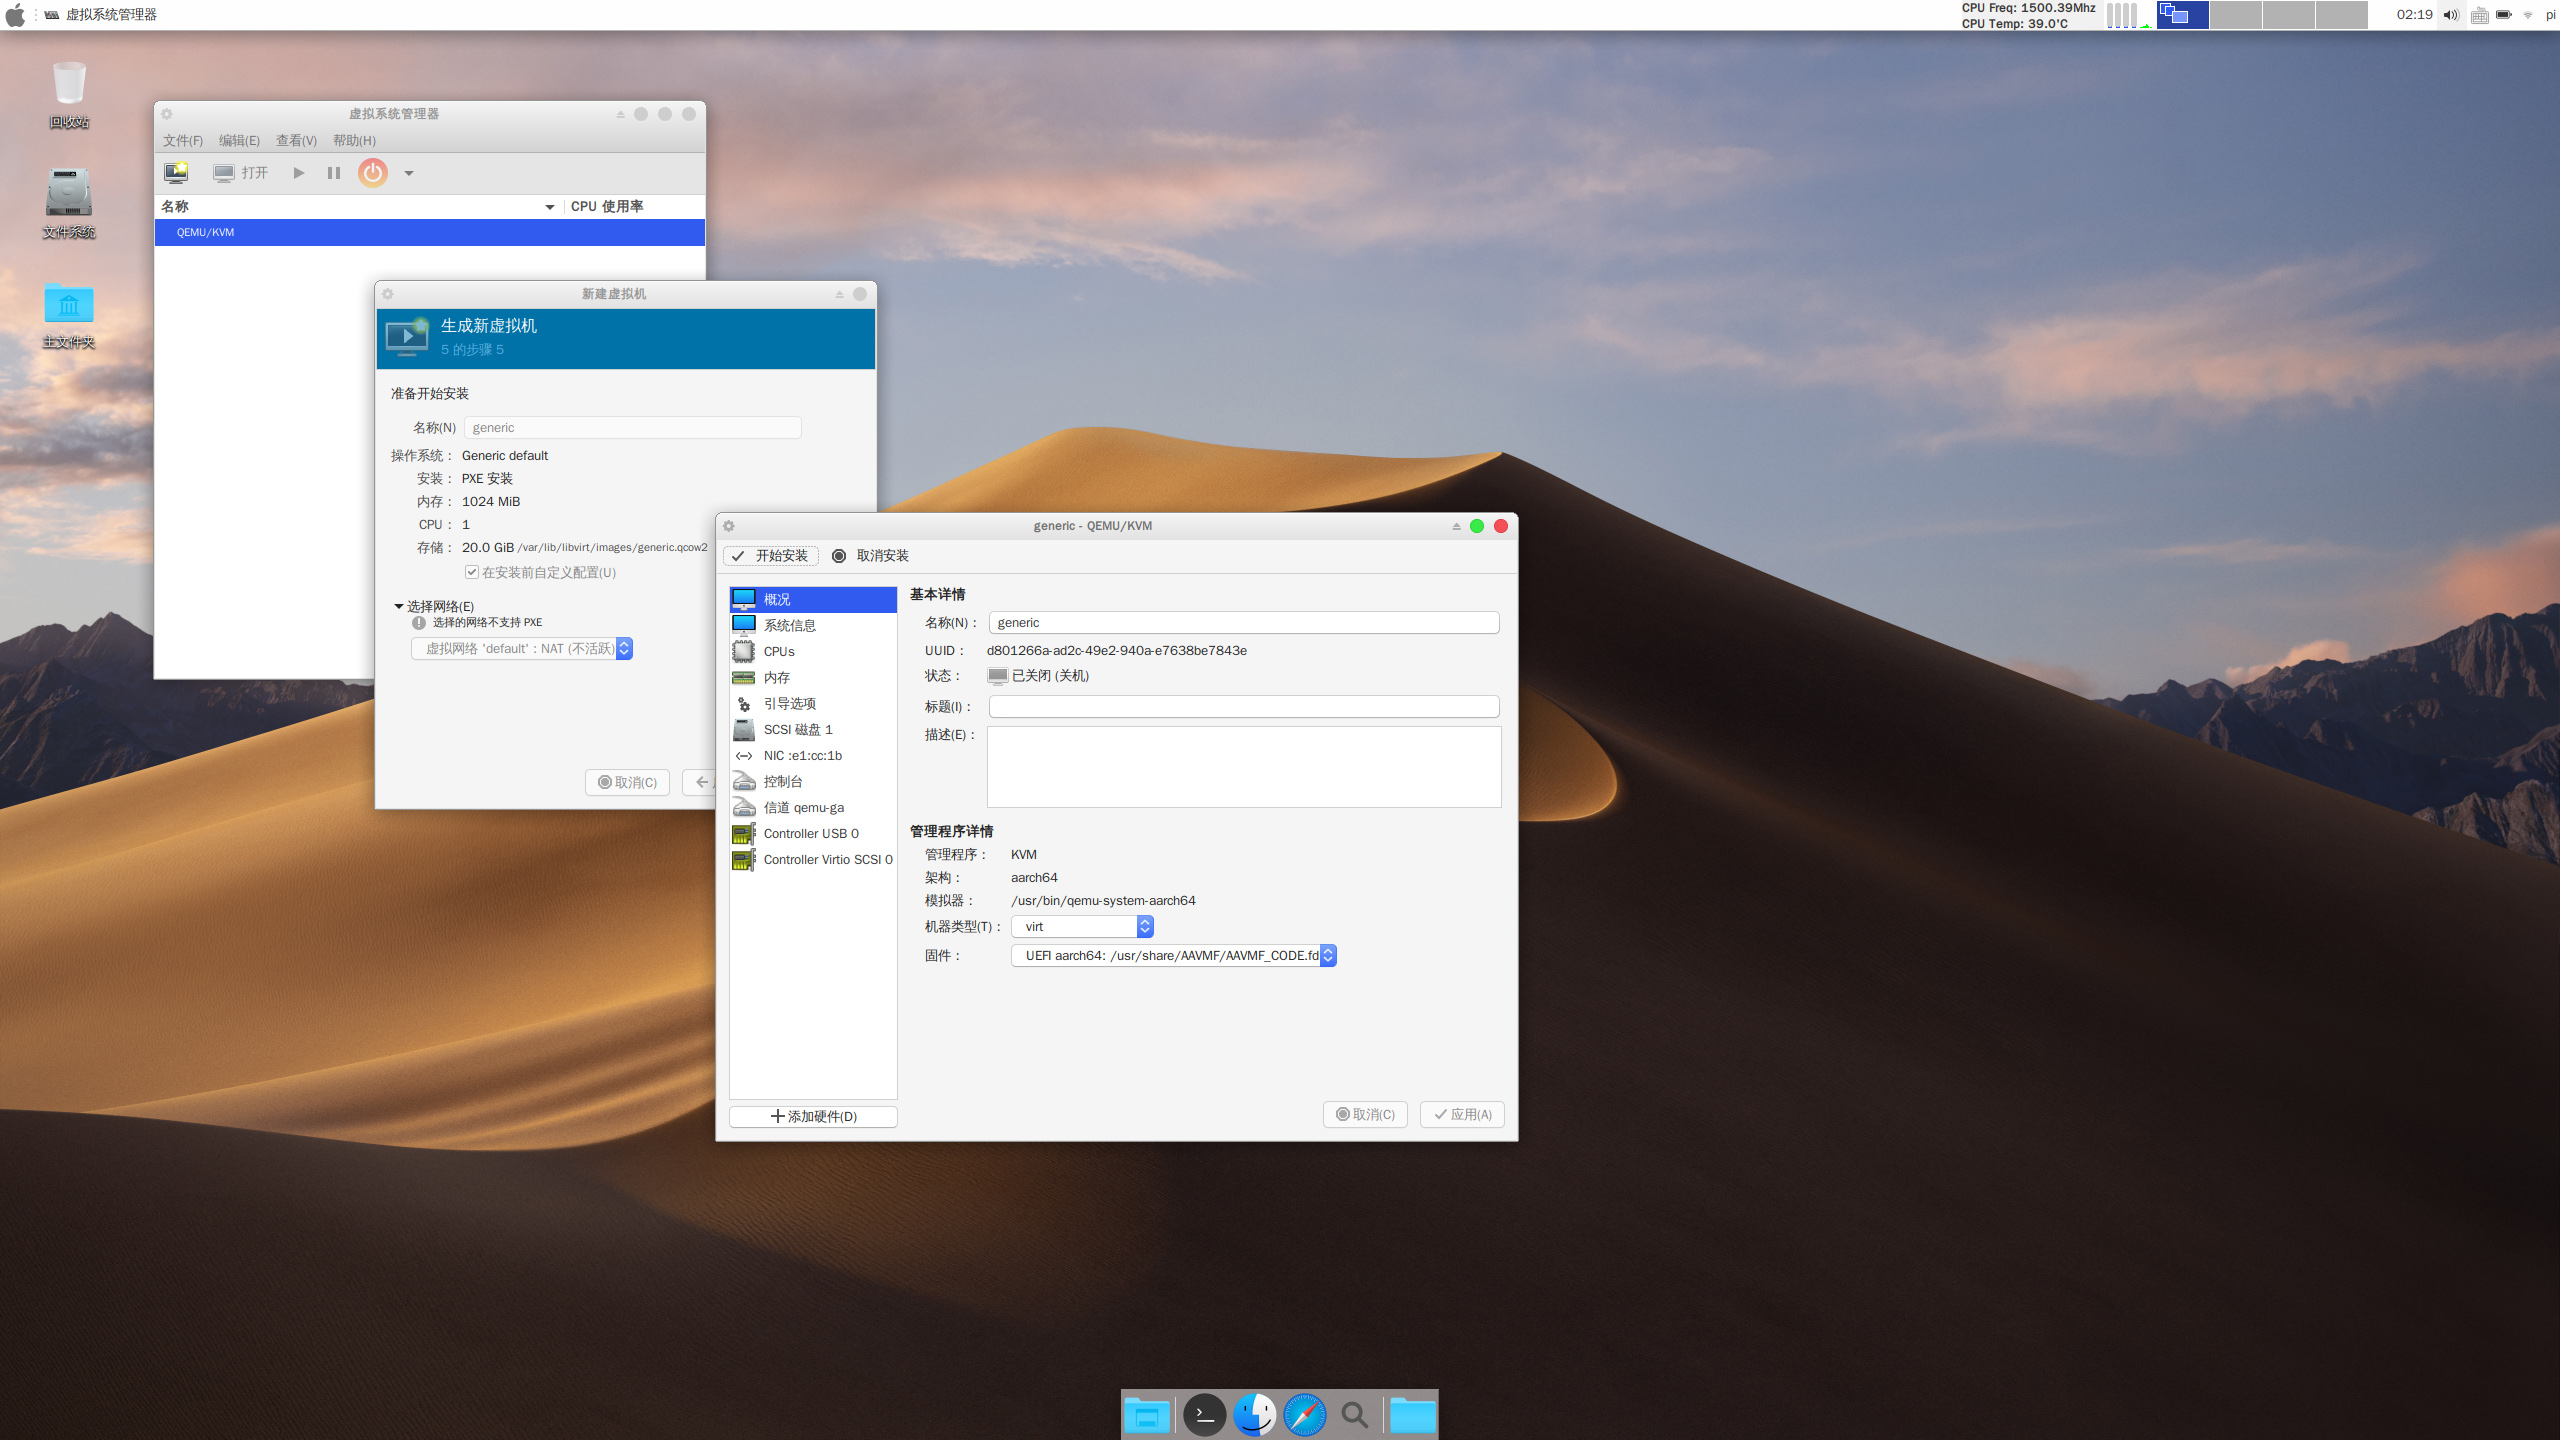This screenshot has height=1440, width=2560.
Task: Click the pause virtual machine icon
Action: tap(334, 173)
